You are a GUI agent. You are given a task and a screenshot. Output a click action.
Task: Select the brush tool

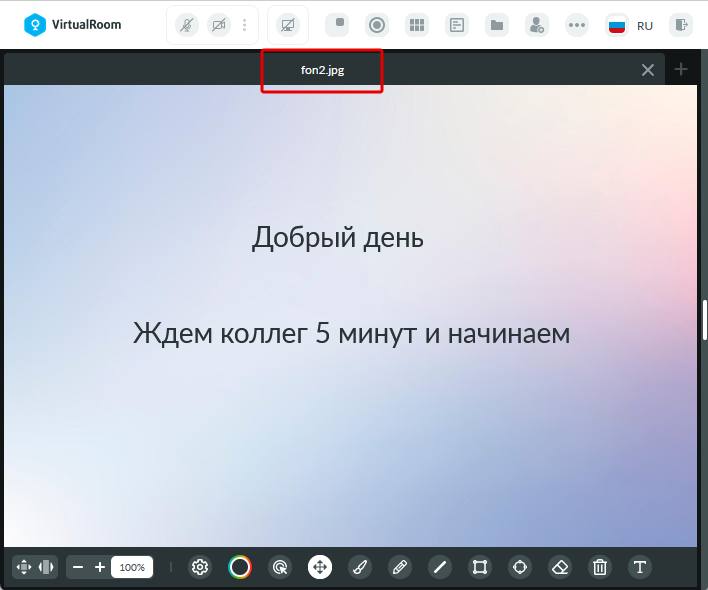360,567
